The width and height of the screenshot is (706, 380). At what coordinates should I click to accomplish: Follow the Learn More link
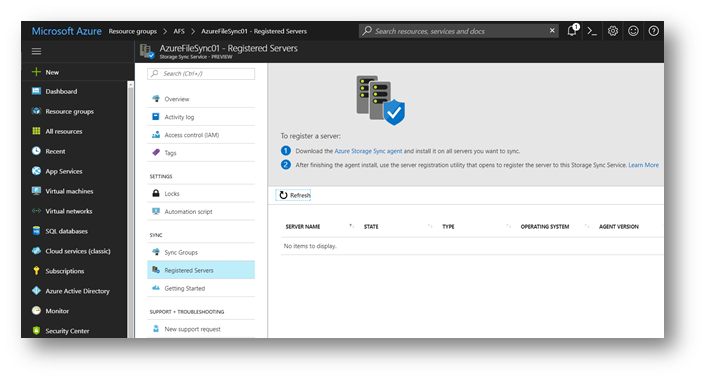tap(643, 165)
